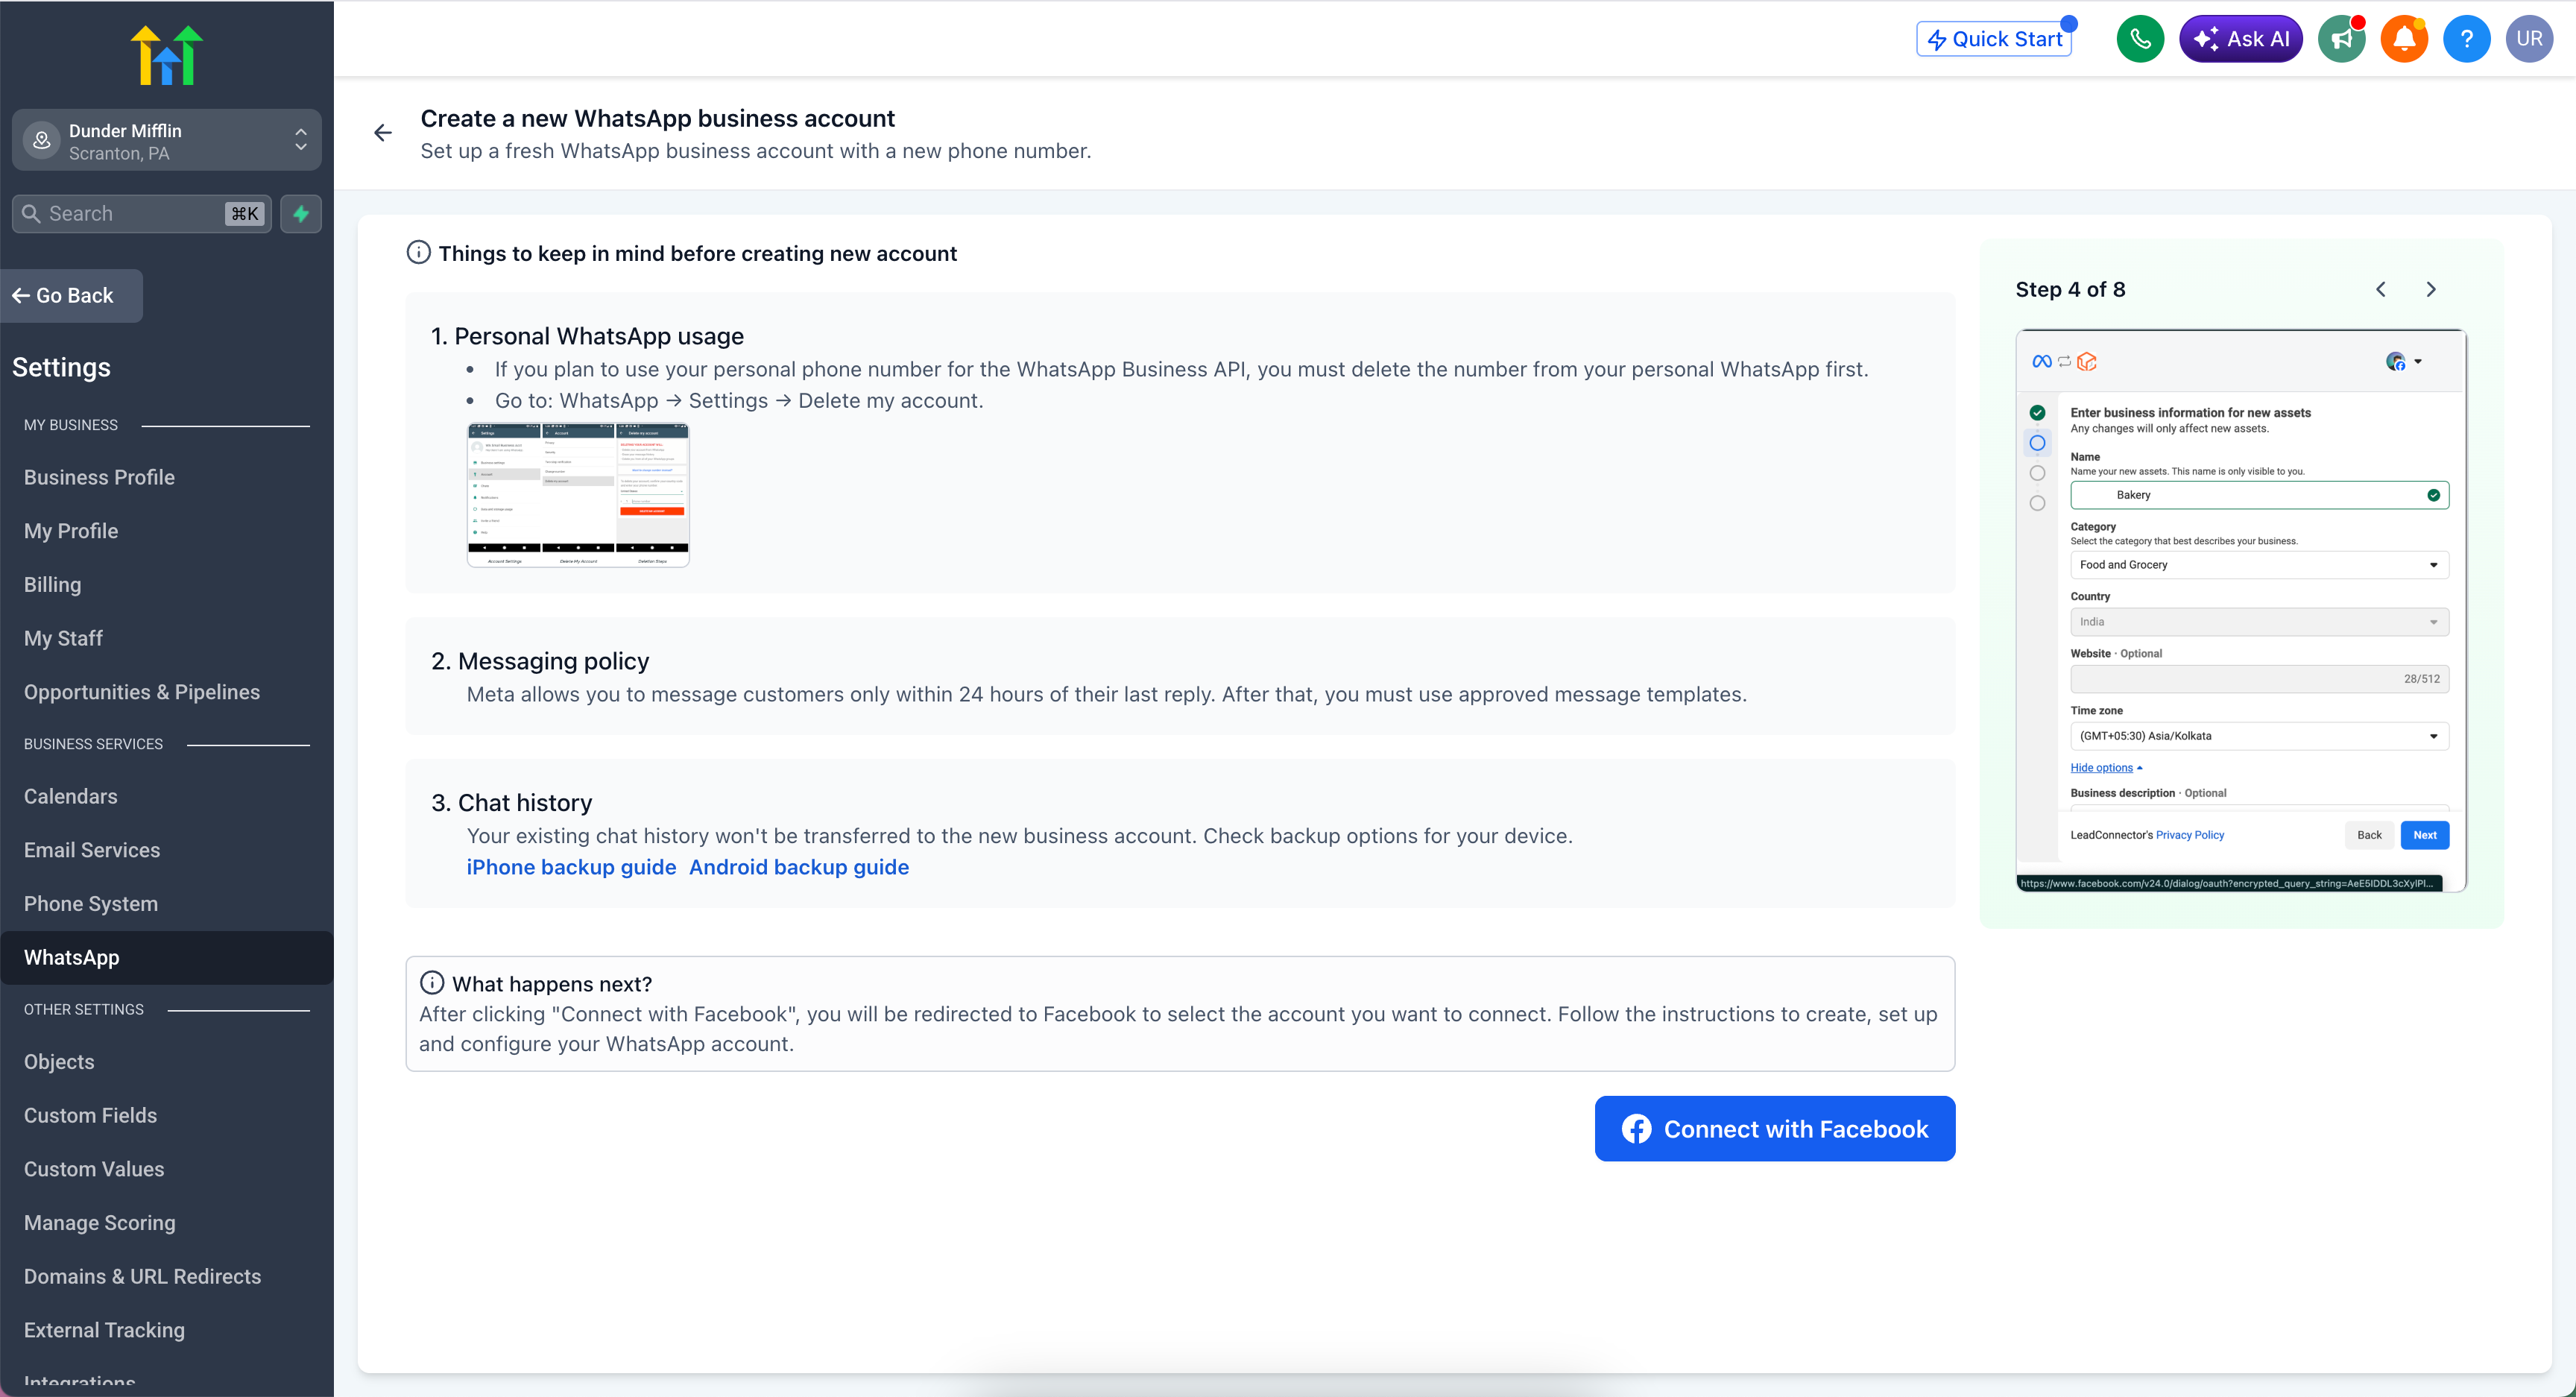Expand the Dunder Mifflin account switcher
The image size is (2576, 1397).
click(167, 140)
